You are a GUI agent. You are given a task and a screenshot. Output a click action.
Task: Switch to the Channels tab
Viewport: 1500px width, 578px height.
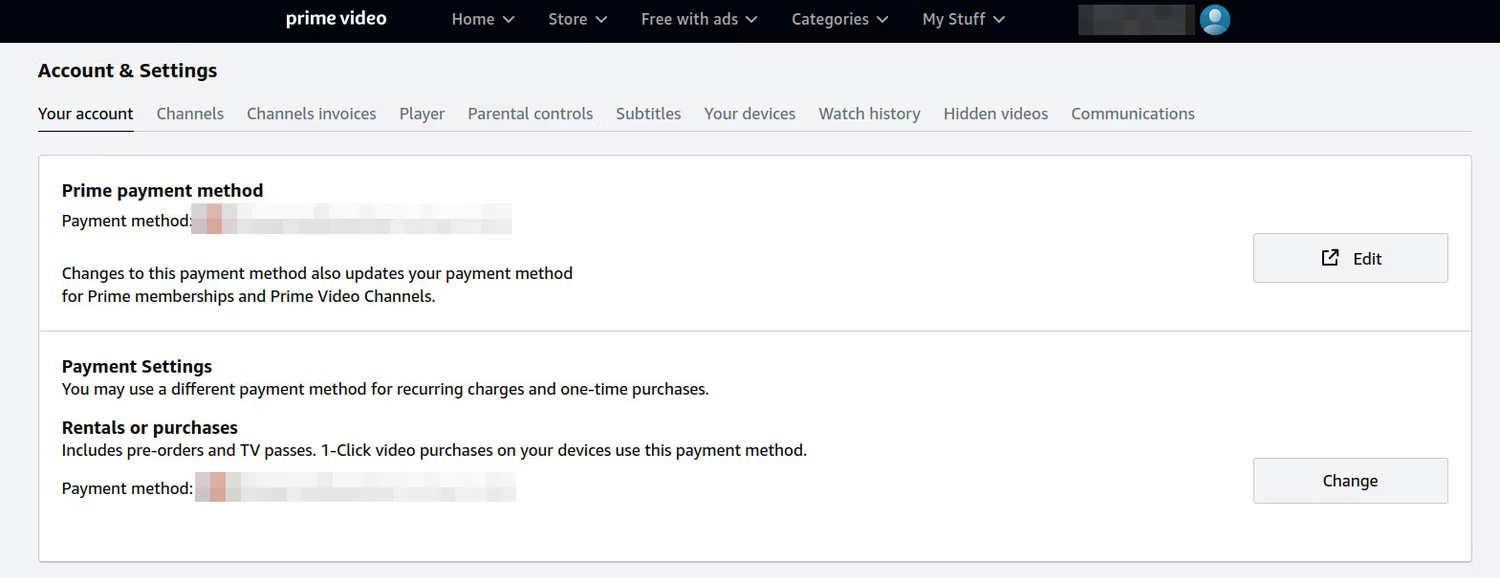190,114
